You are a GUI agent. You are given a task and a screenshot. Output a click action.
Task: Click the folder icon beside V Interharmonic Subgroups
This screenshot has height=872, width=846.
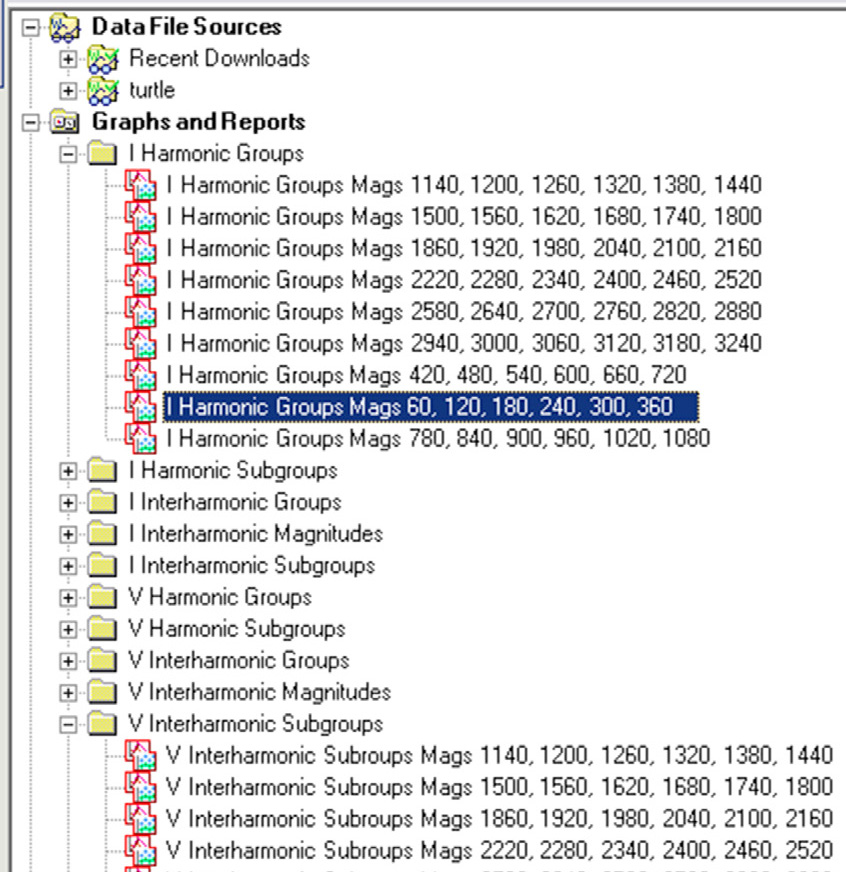pyautogui.click(x=101, y=723)
